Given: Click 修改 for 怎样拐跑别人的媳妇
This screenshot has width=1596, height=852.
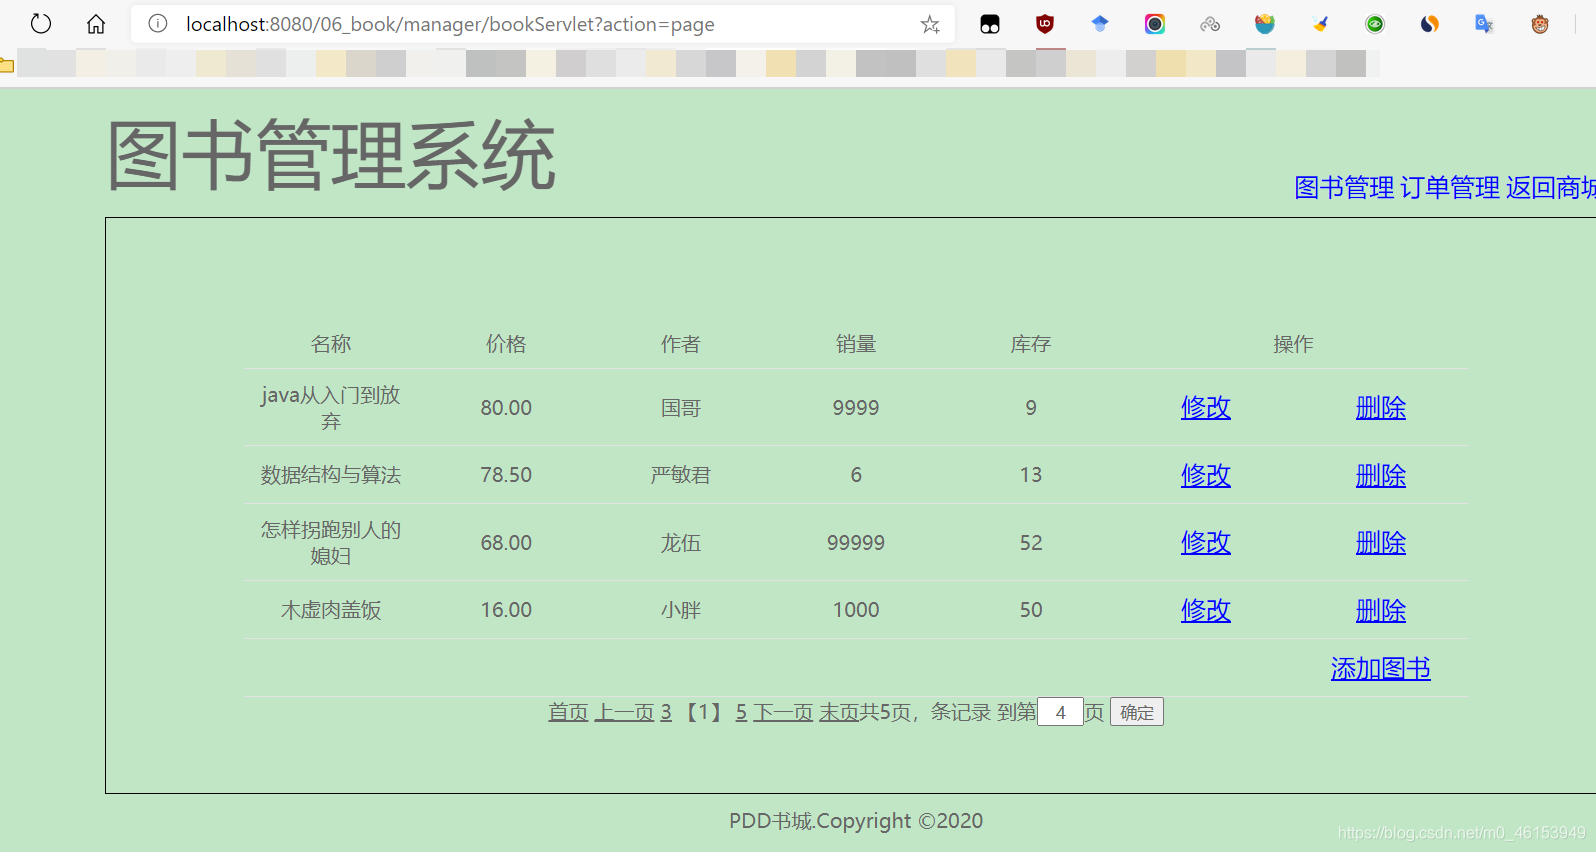Looking at the screenshot, I should coord(1206,543).
